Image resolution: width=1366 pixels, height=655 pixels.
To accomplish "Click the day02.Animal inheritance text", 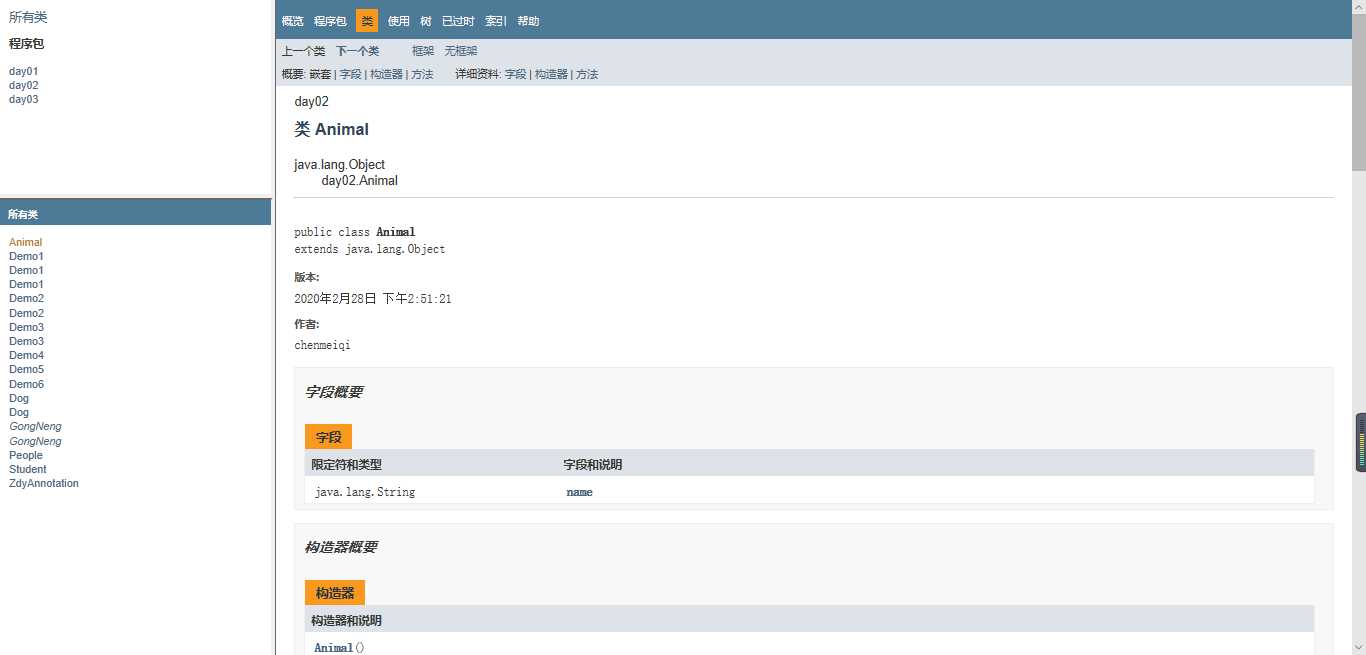I will pos(360,181).
